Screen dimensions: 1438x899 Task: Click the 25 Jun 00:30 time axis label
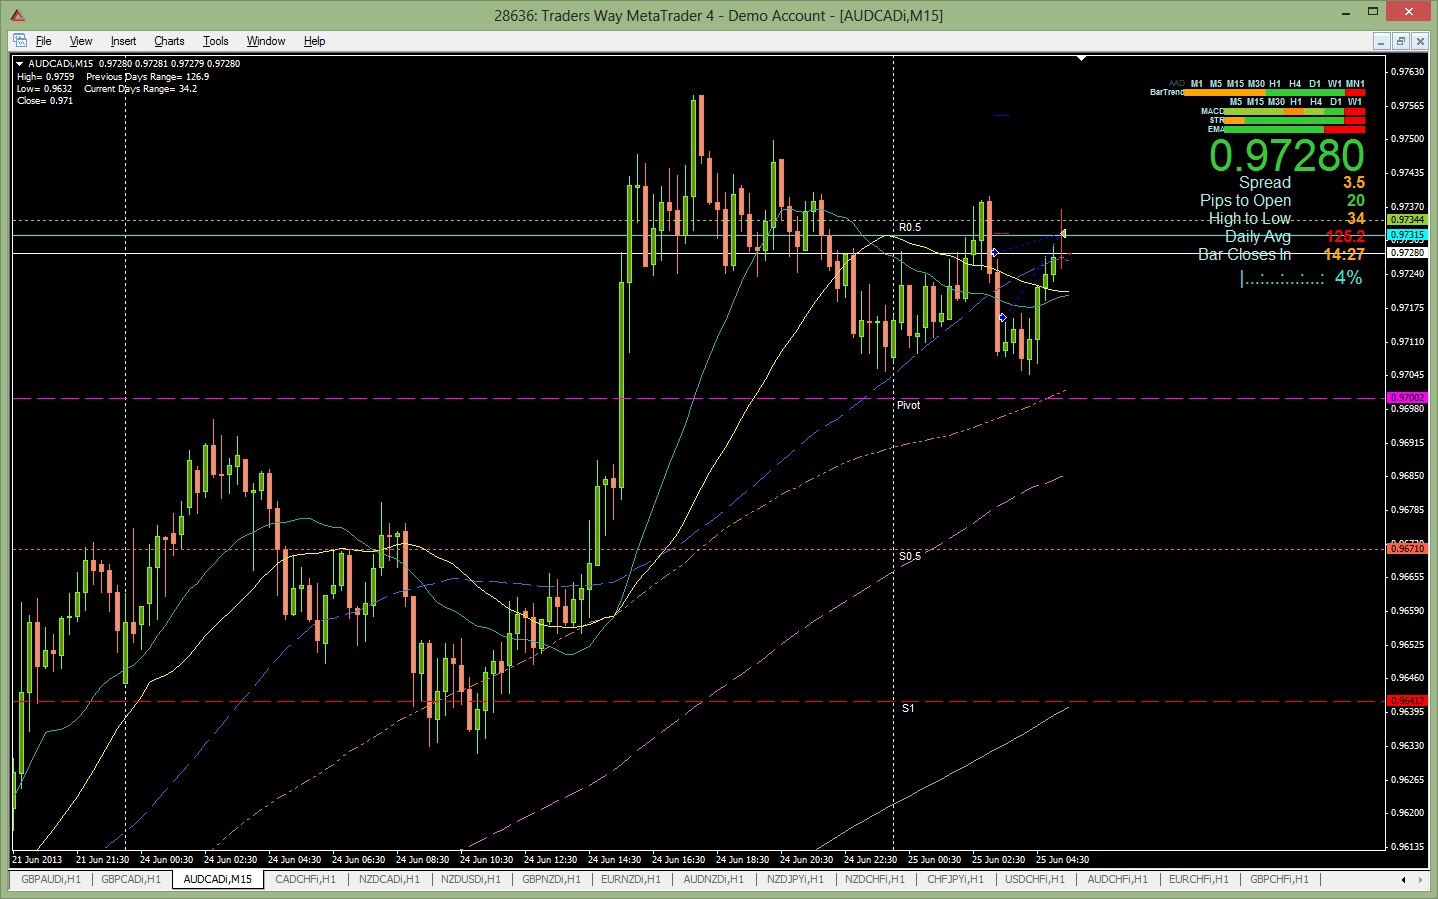coord(934,860)
